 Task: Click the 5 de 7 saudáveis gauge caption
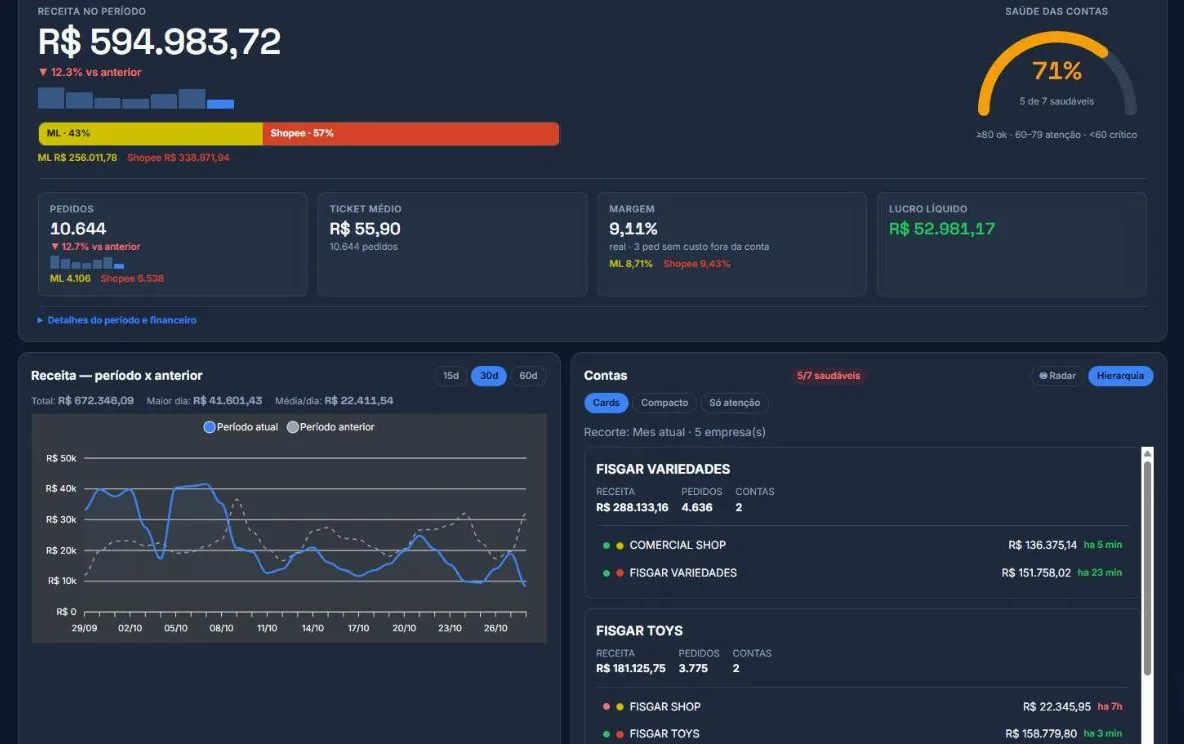(x=1056, y=101)
